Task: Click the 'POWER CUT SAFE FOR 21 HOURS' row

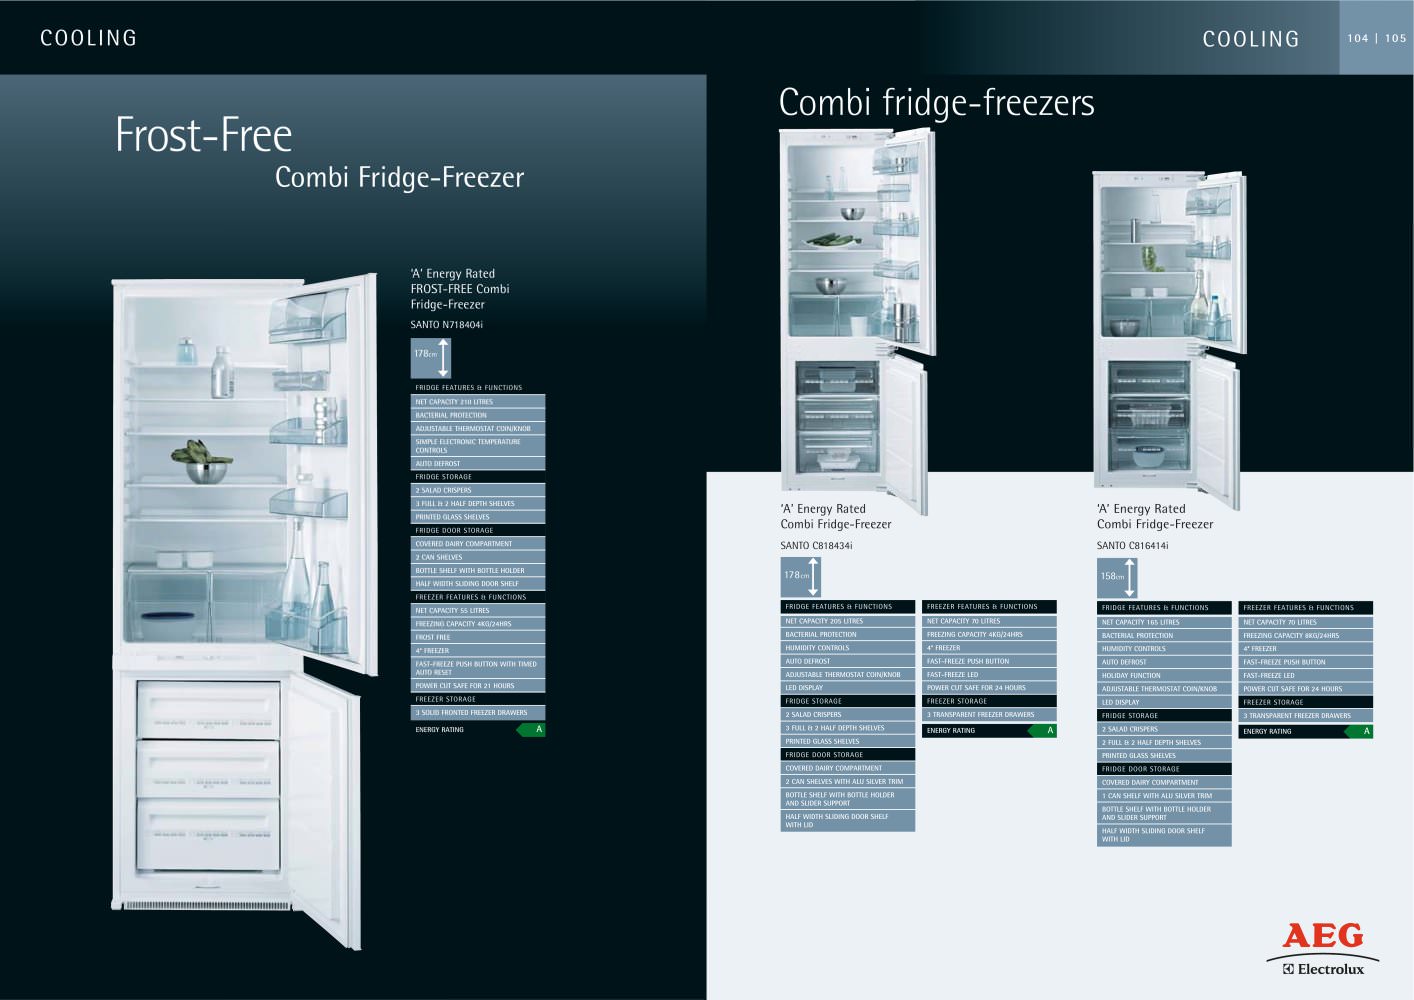Action: 478,686
